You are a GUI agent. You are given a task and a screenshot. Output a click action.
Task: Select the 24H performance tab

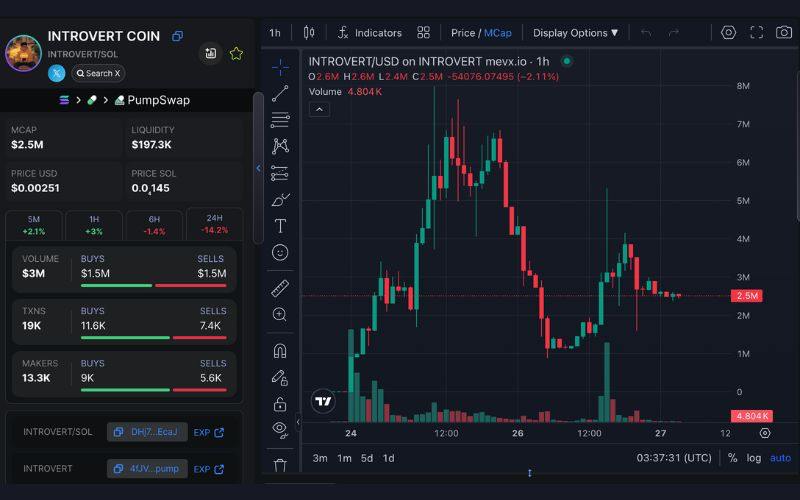(x=214, y=224)
